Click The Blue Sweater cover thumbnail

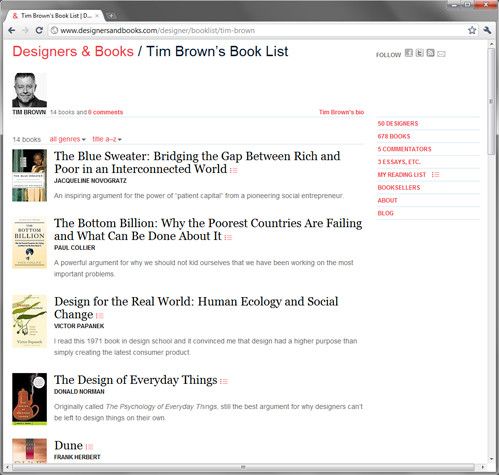pyautogui.click(x=29, y=175)
